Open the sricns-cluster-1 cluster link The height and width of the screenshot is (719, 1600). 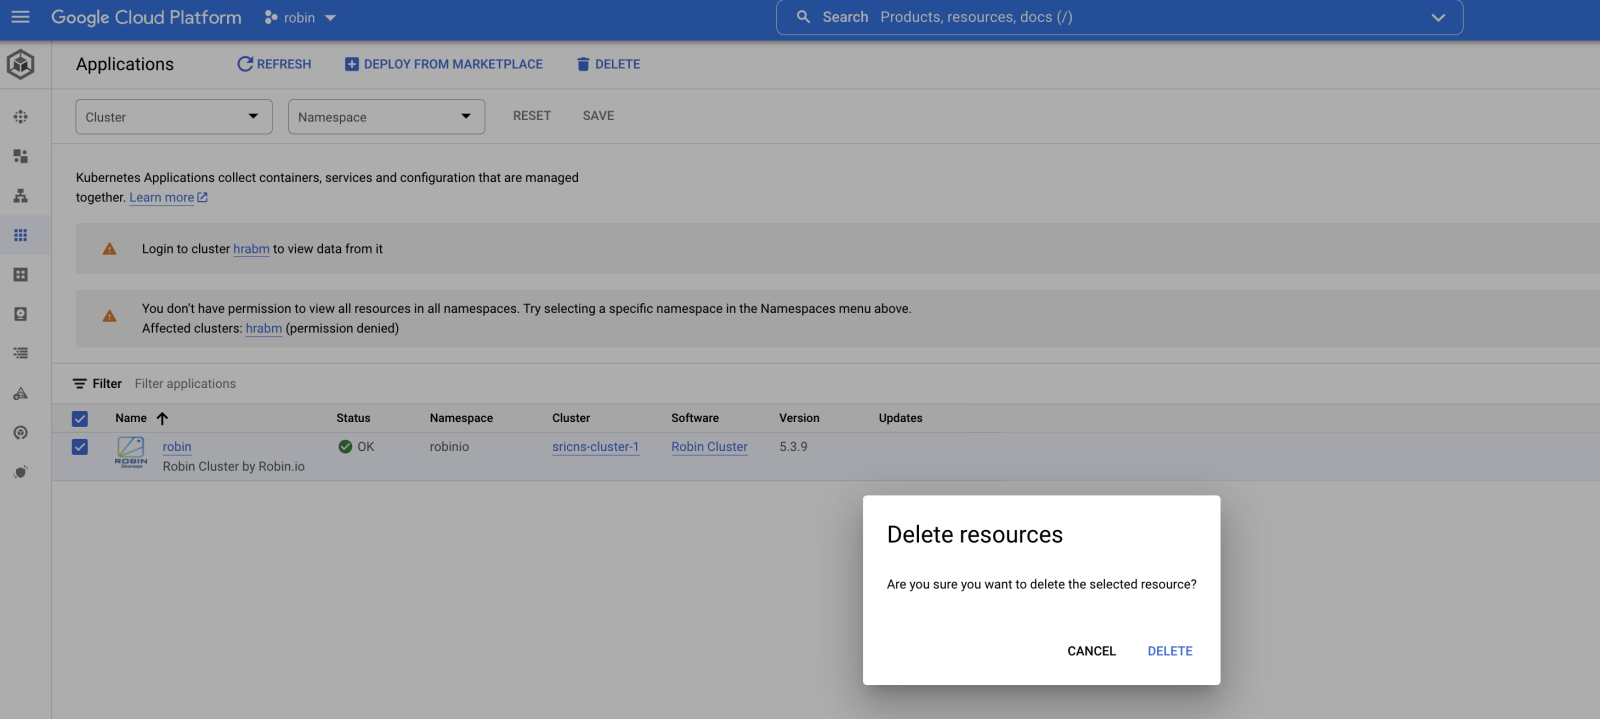pos(595,447)
